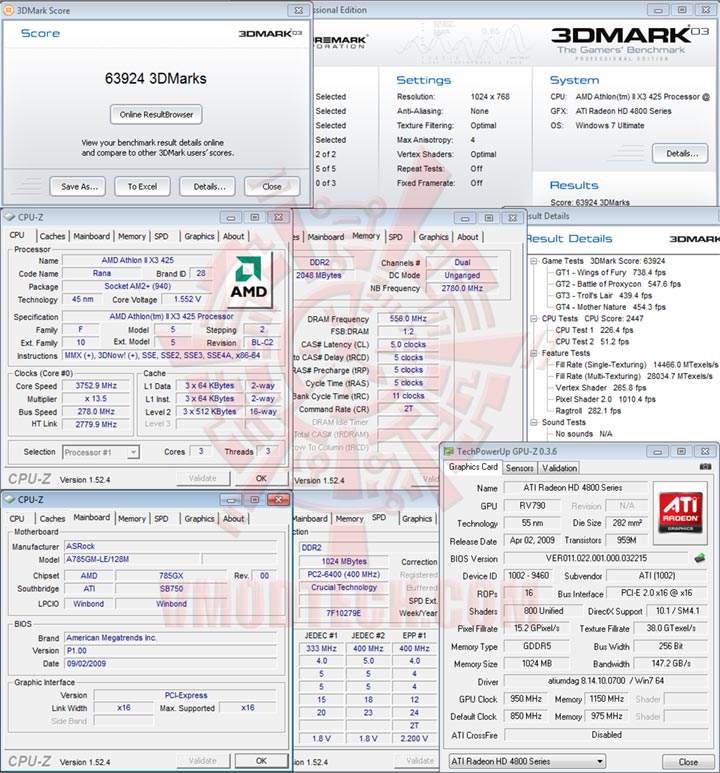Image resolution: width=720 pixels, height=773 pixels.
Task: Click the ATI Radeon logo in GPU-Z
Action: [681, 513]
